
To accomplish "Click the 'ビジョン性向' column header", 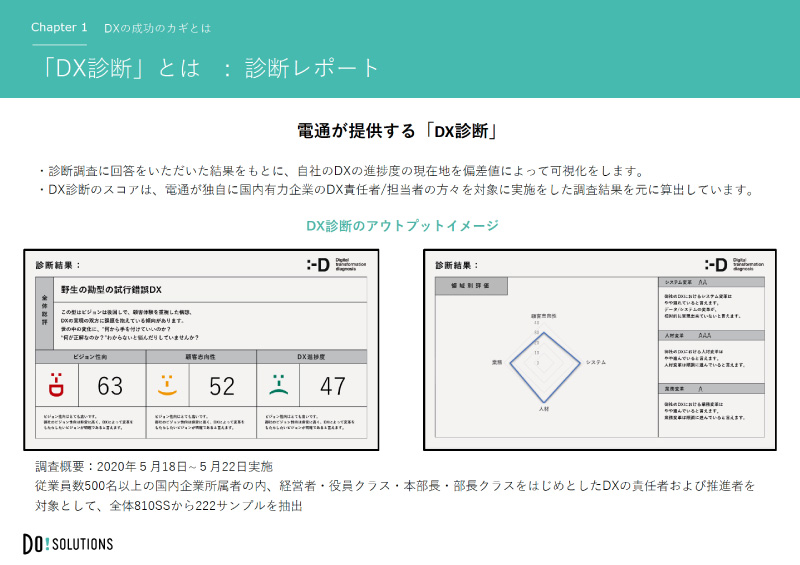I will pos(90,357).
